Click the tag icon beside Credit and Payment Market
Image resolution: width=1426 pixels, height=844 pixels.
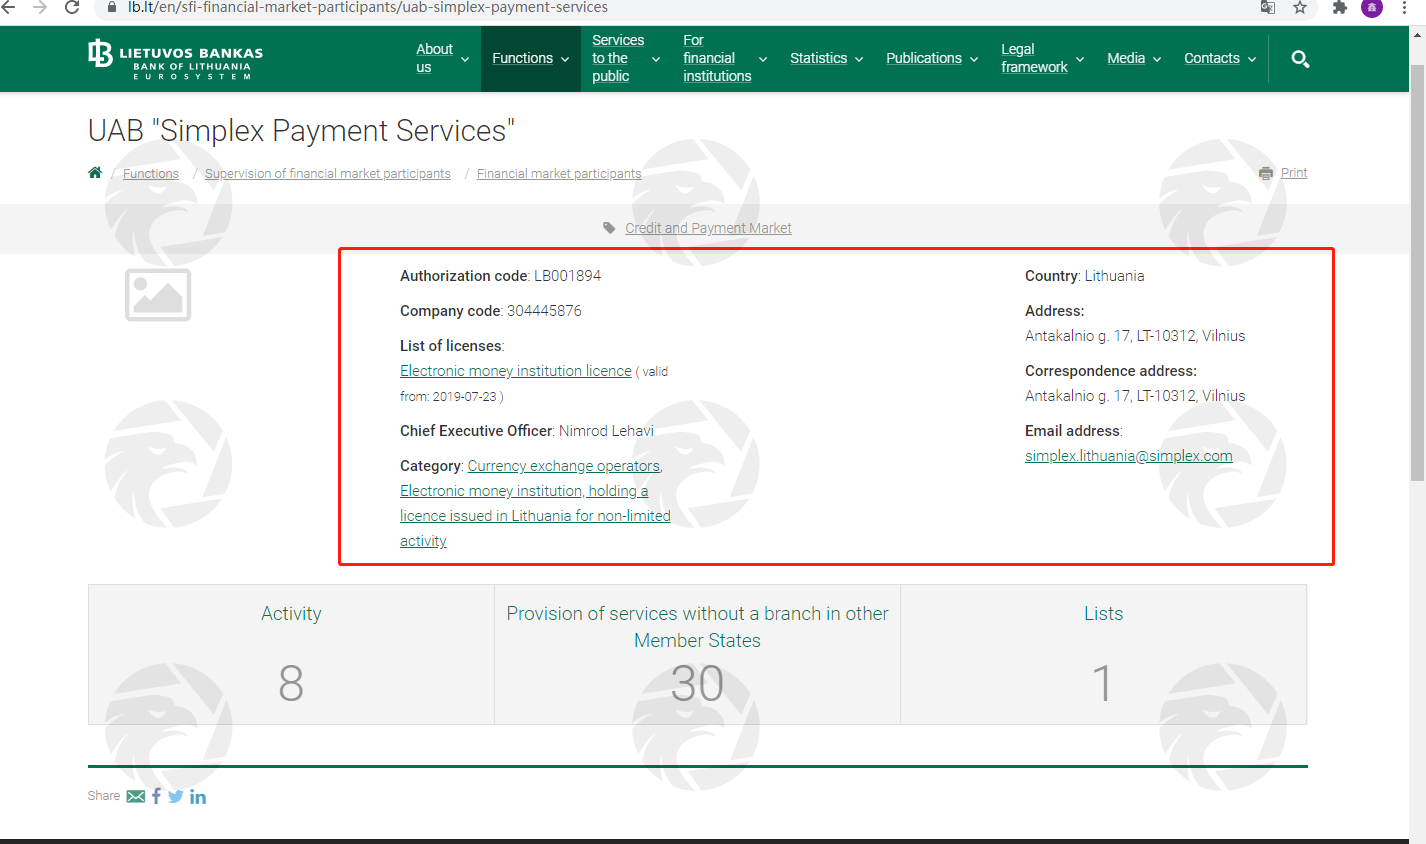(609, 228)
